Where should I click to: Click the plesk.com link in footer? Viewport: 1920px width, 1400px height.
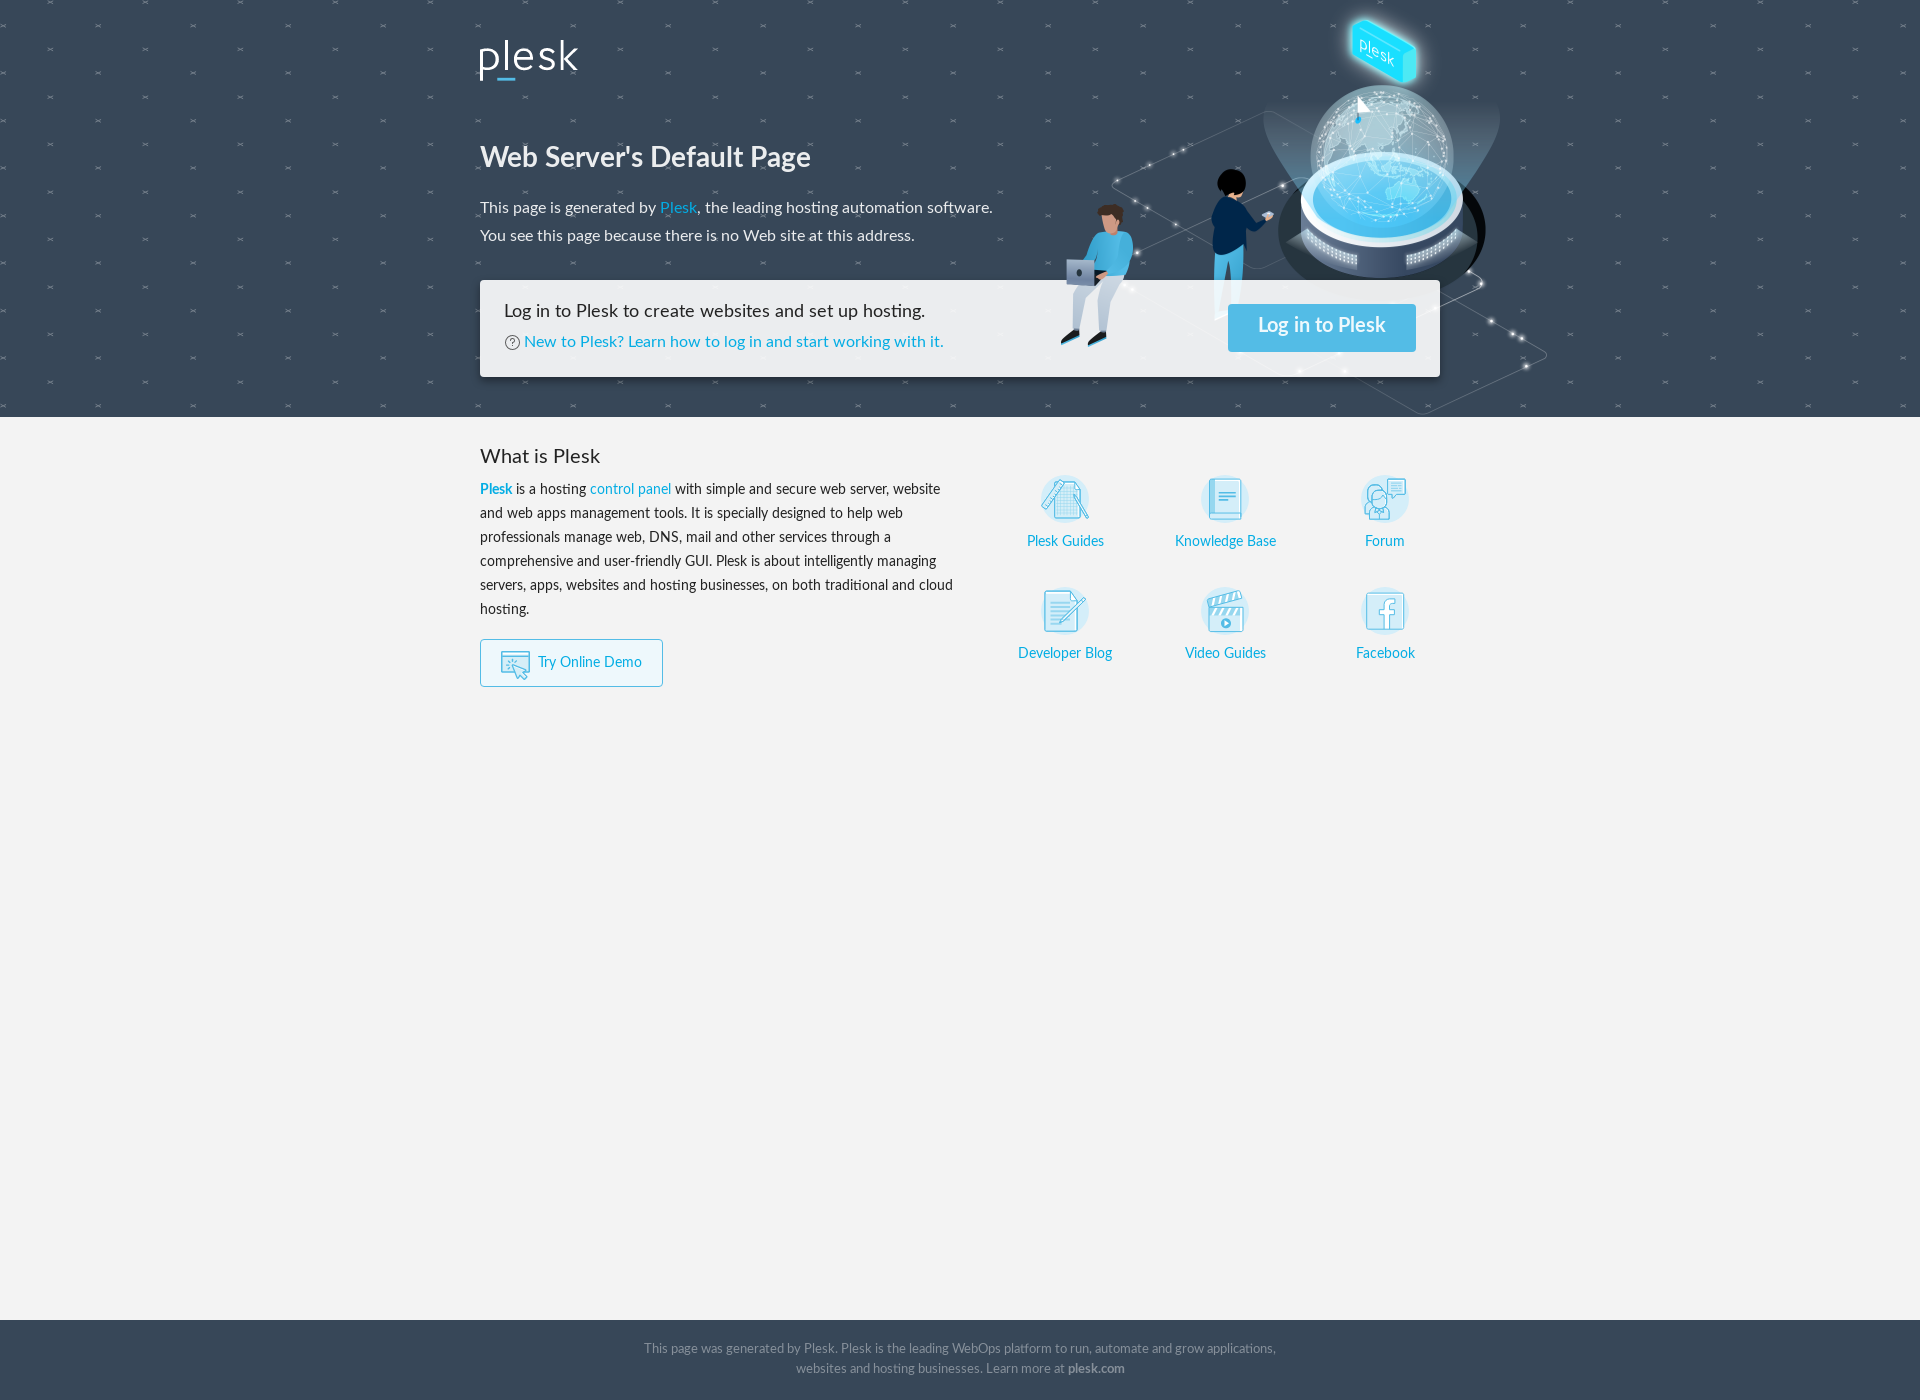1096,1367
